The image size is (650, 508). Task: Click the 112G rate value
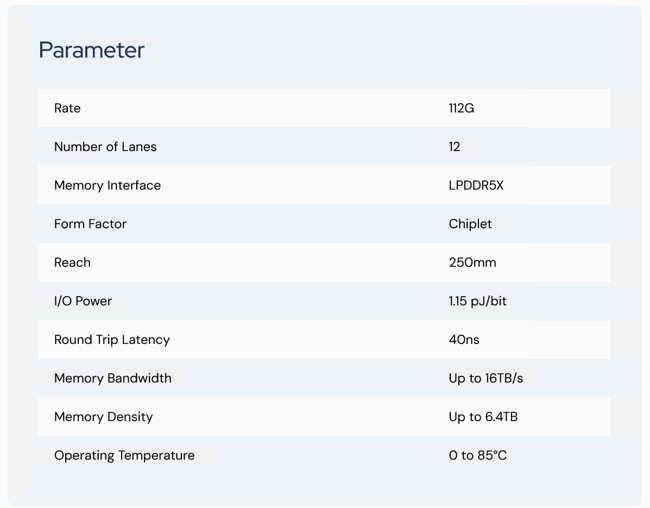(461, 108)
